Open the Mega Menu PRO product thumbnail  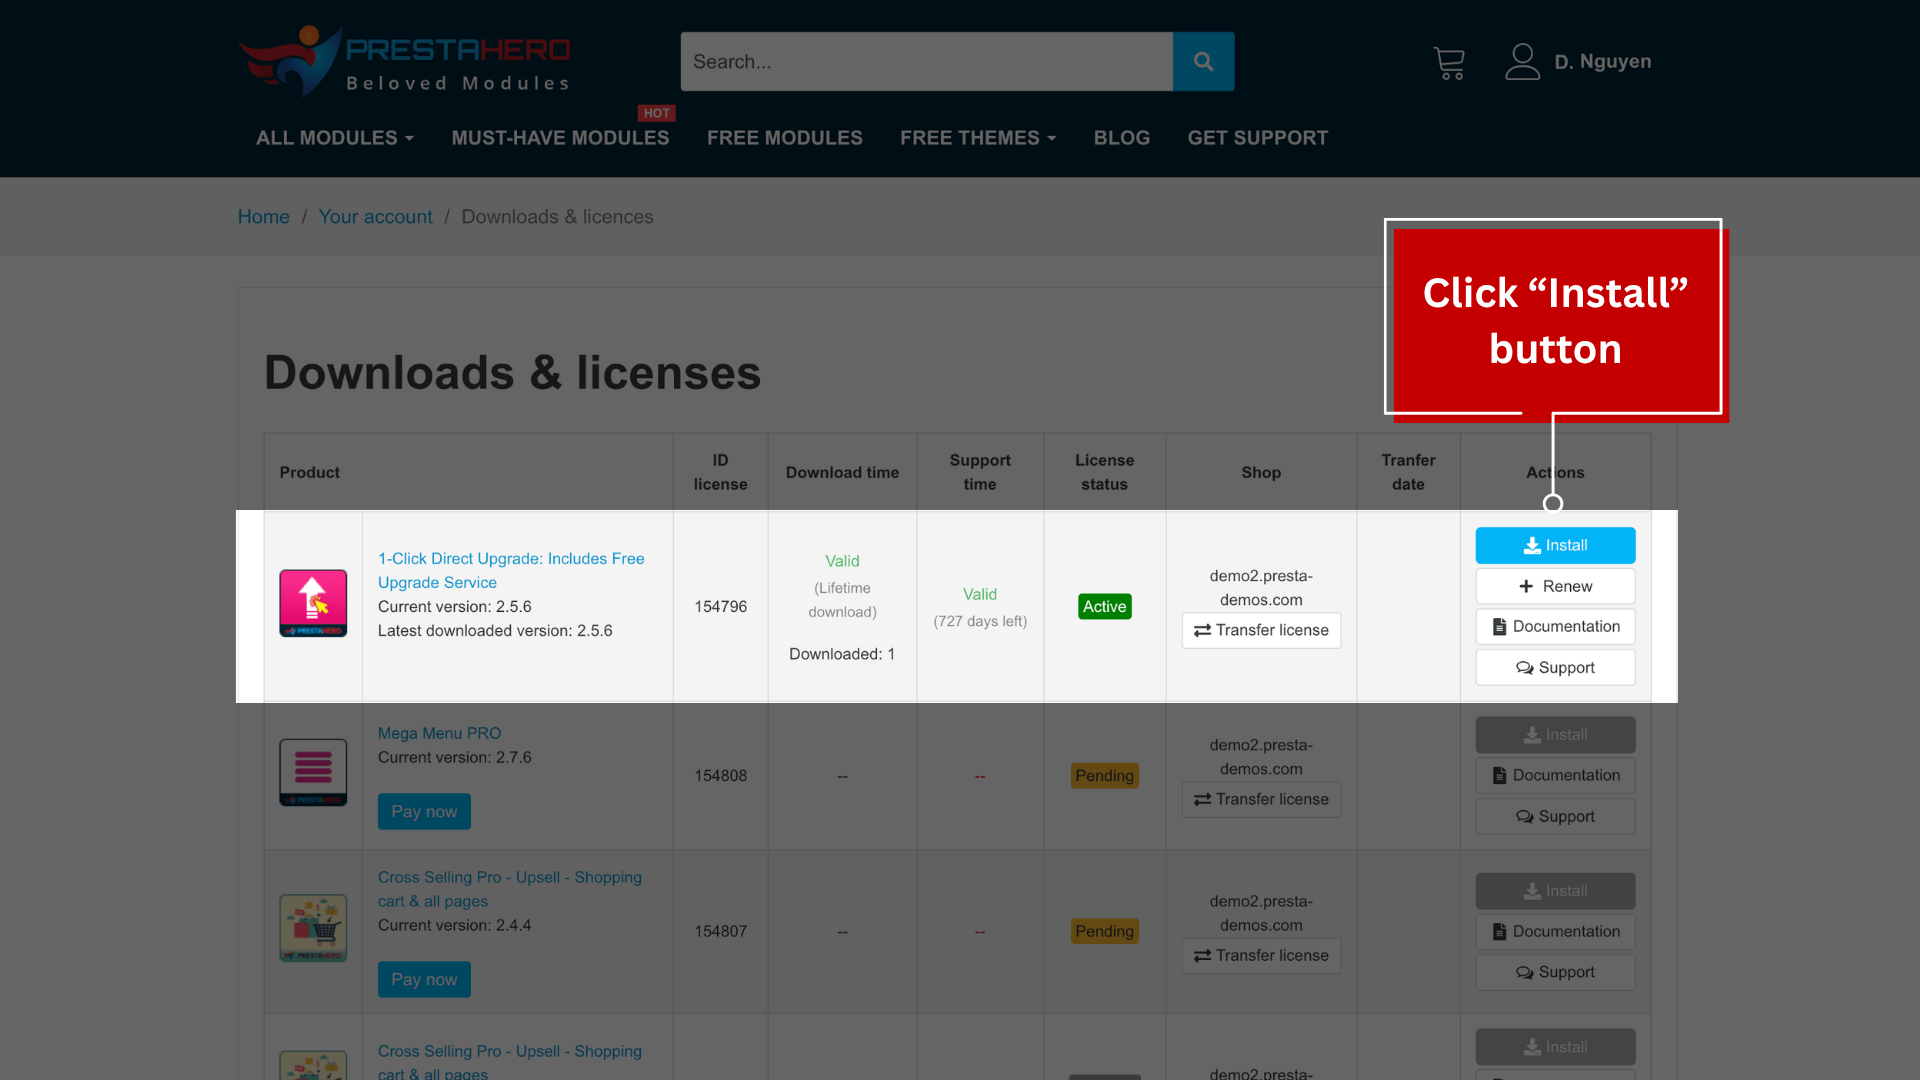(313, 772)
